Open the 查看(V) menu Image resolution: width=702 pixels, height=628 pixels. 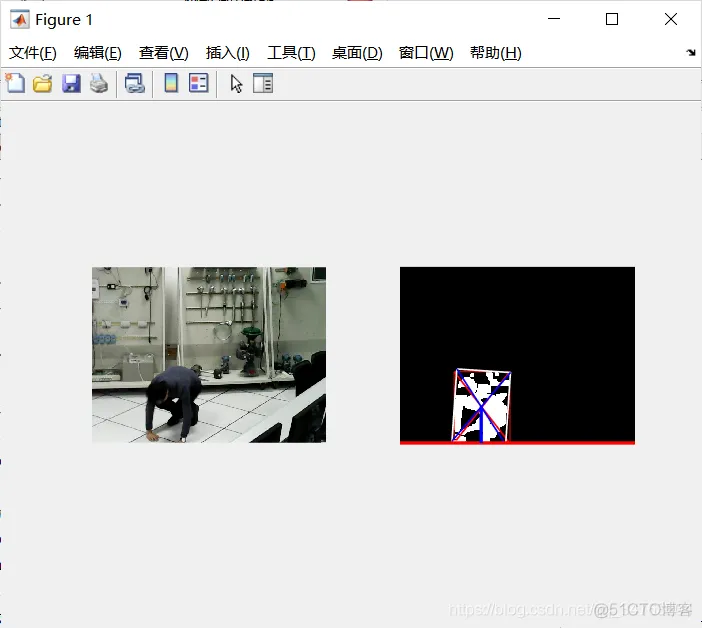[163, 53]
